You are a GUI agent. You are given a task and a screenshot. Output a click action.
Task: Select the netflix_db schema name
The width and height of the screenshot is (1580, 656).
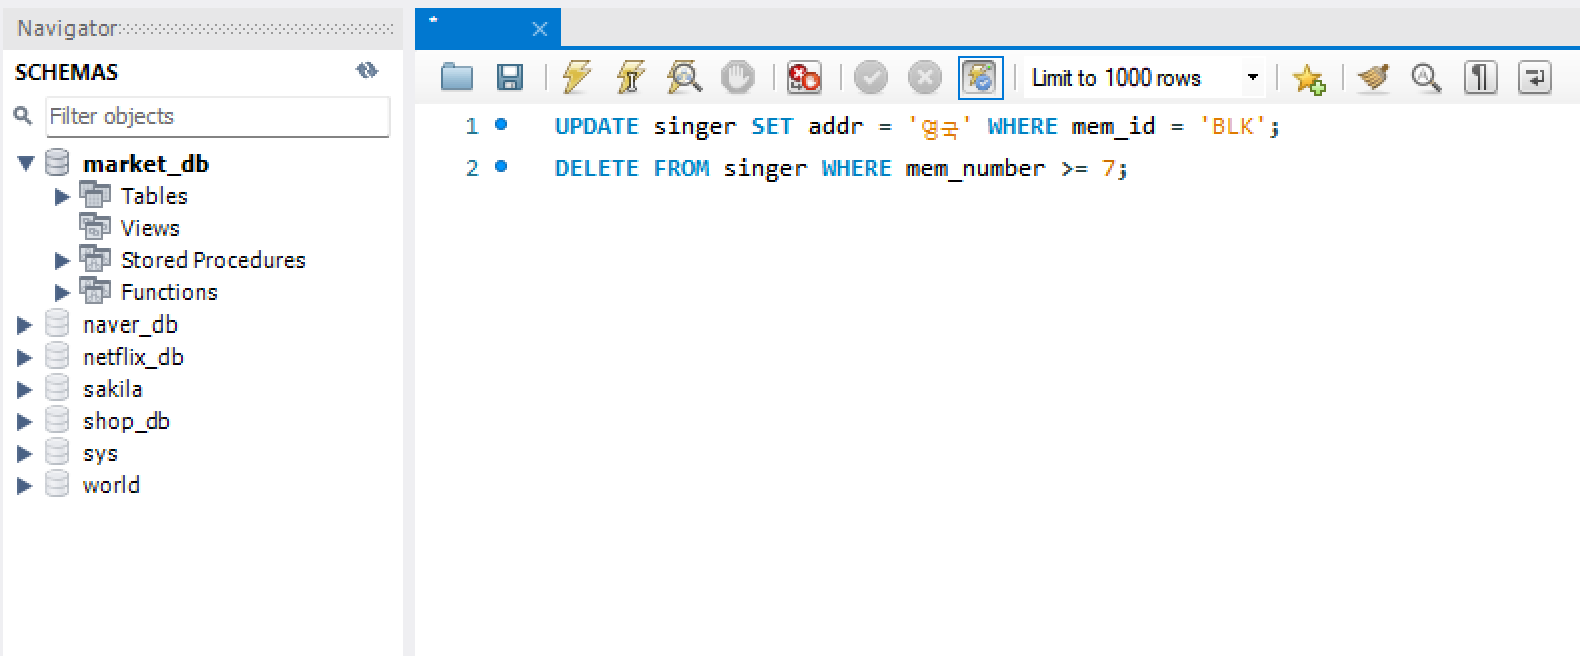[133, 357]
